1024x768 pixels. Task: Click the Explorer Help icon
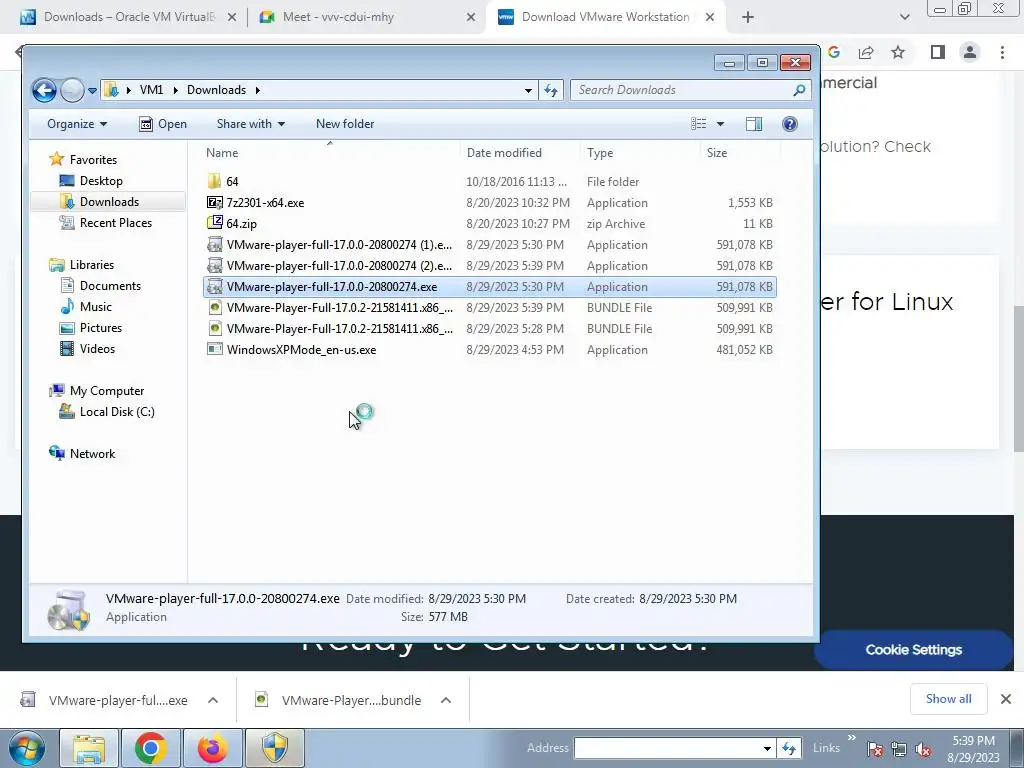790,124
